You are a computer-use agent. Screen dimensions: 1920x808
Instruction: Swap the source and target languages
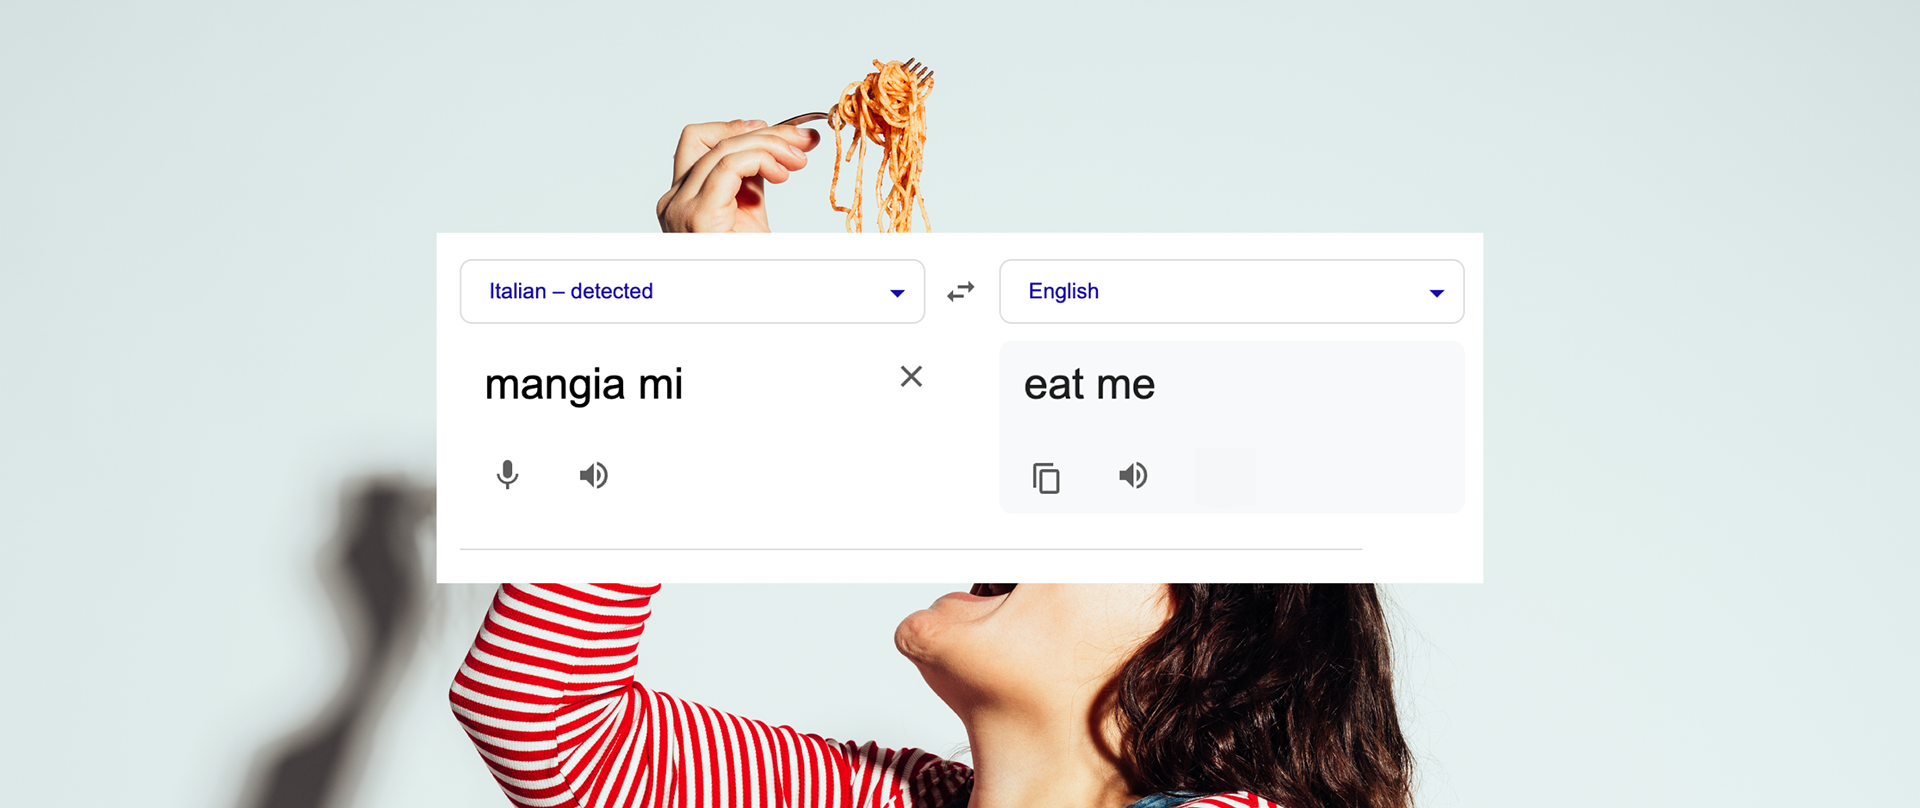(x=961, y=291)
